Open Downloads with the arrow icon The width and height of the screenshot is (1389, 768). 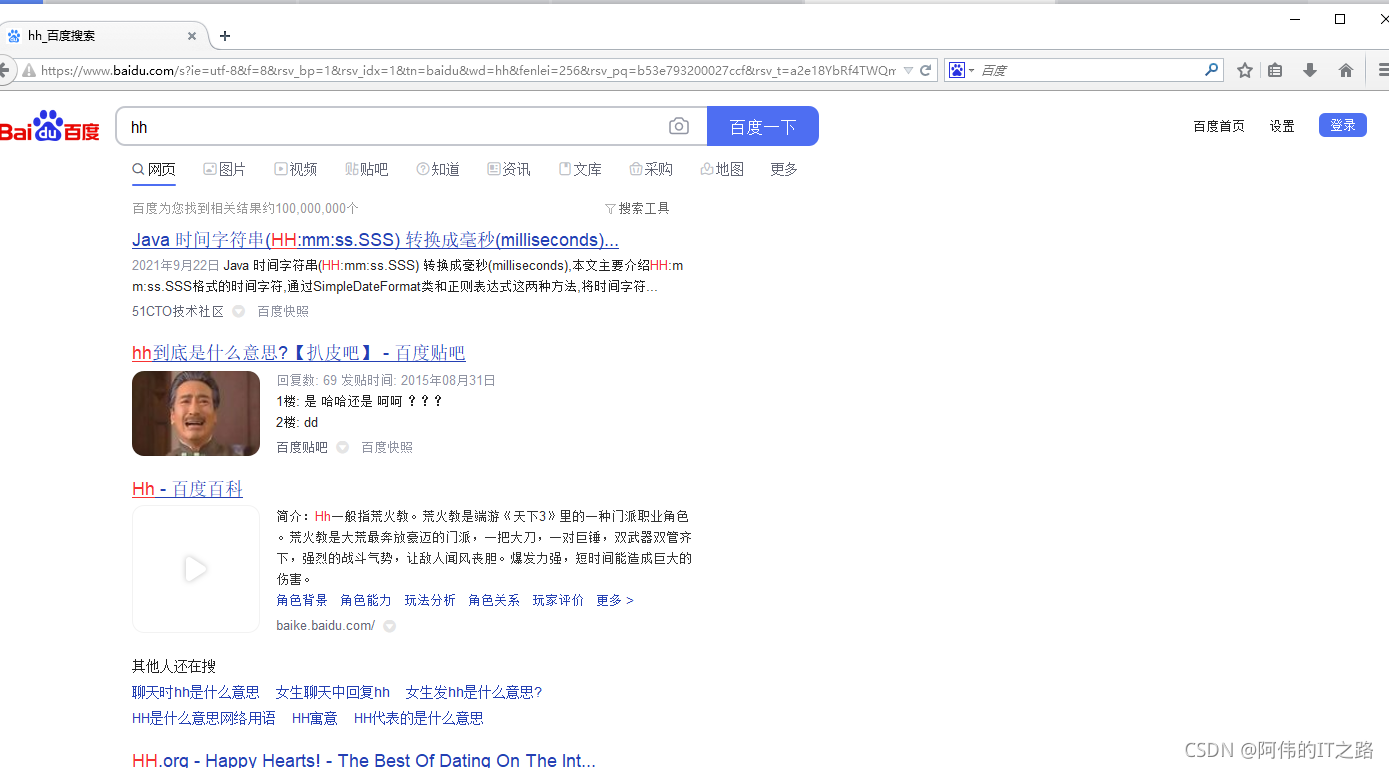(x=1310, y=70)
